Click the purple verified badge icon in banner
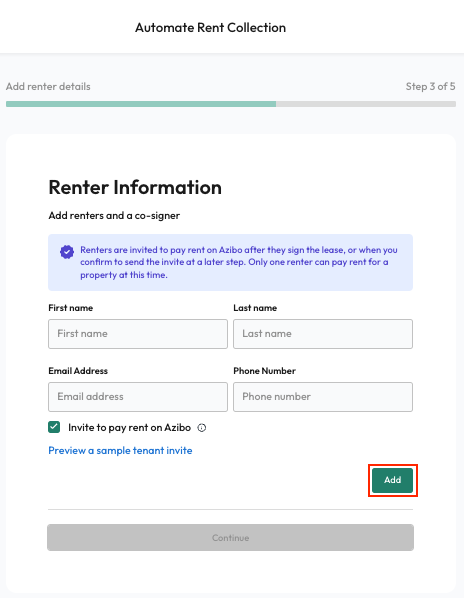The height and width of the screenshot is (598, 464). click(67, 252)
